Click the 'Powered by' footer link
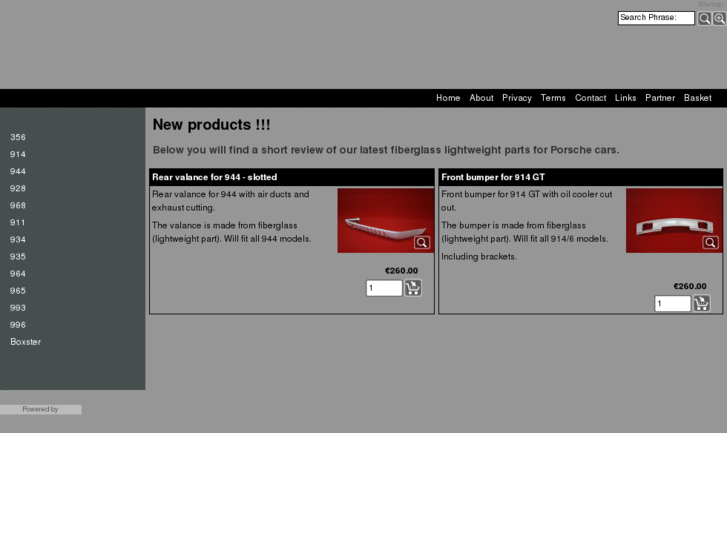 pyautogui.click(x=40, y=409)
